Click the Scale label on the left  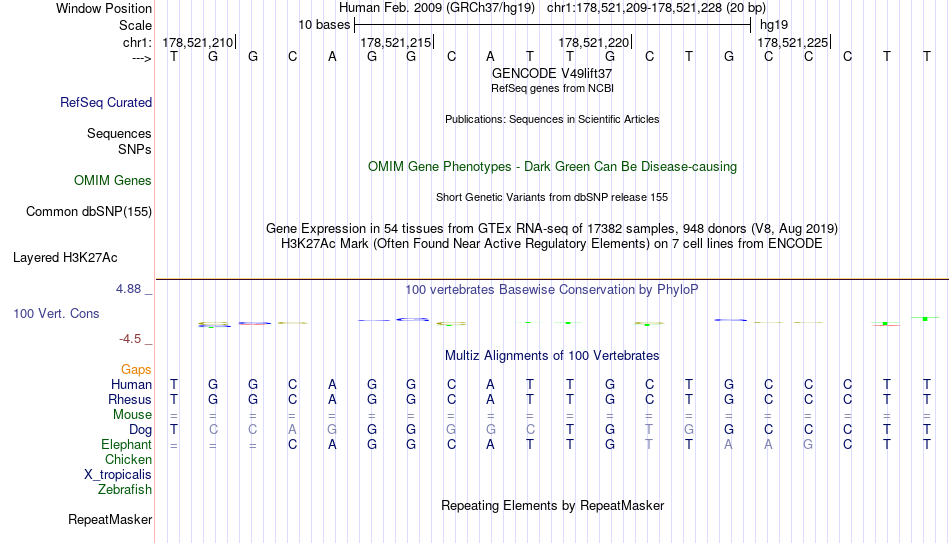135,25
